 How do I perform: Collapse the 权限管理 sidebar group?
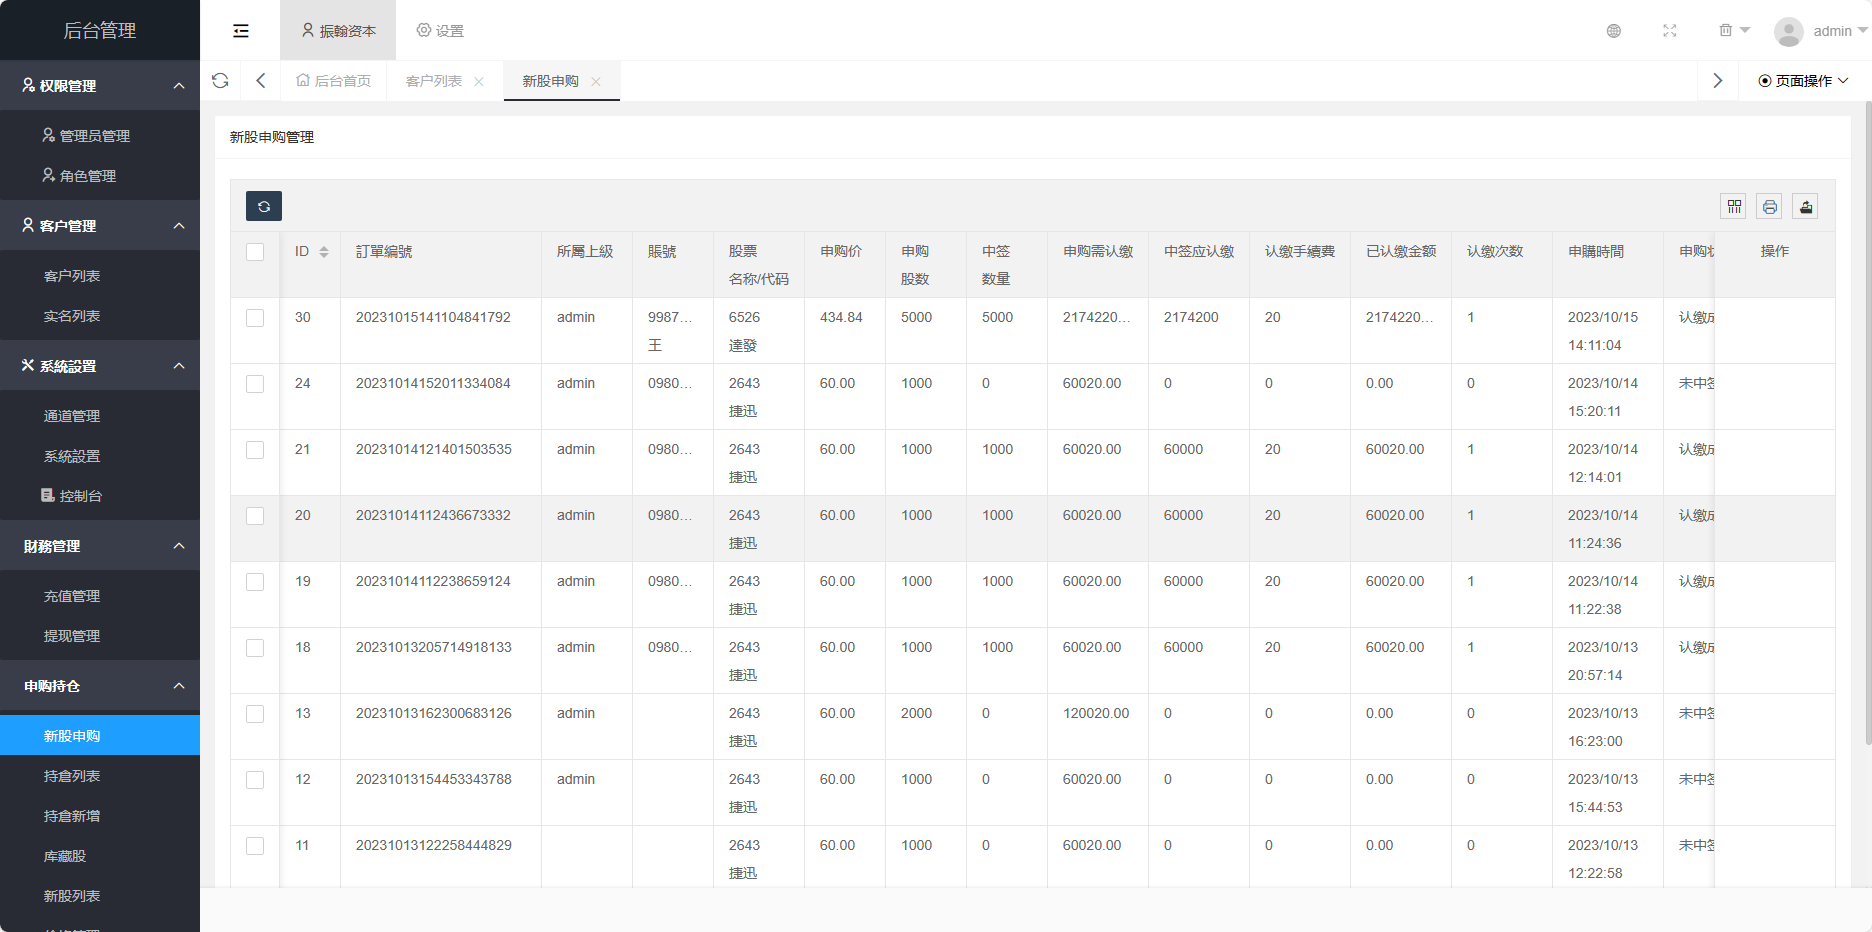(x=100, y=85)
